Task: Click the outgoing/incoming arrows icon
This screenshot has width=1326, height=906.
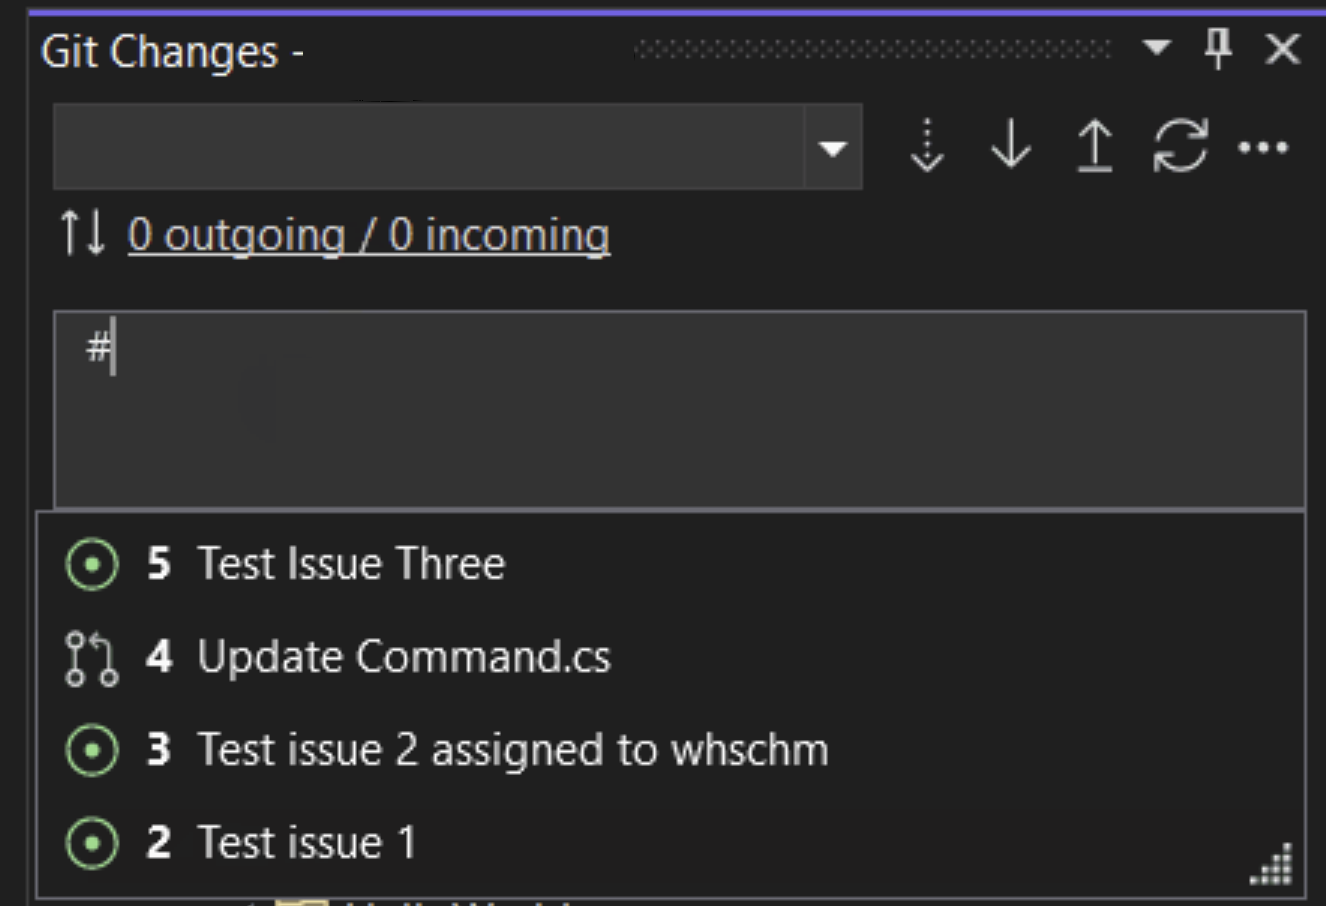Action: (82, 233)
